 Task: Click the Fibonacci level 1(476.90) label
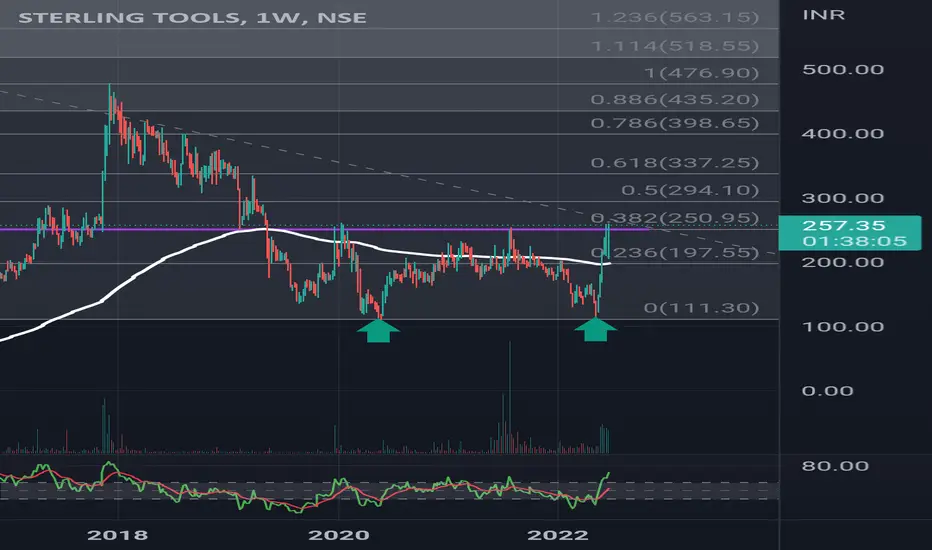point(702,73)
